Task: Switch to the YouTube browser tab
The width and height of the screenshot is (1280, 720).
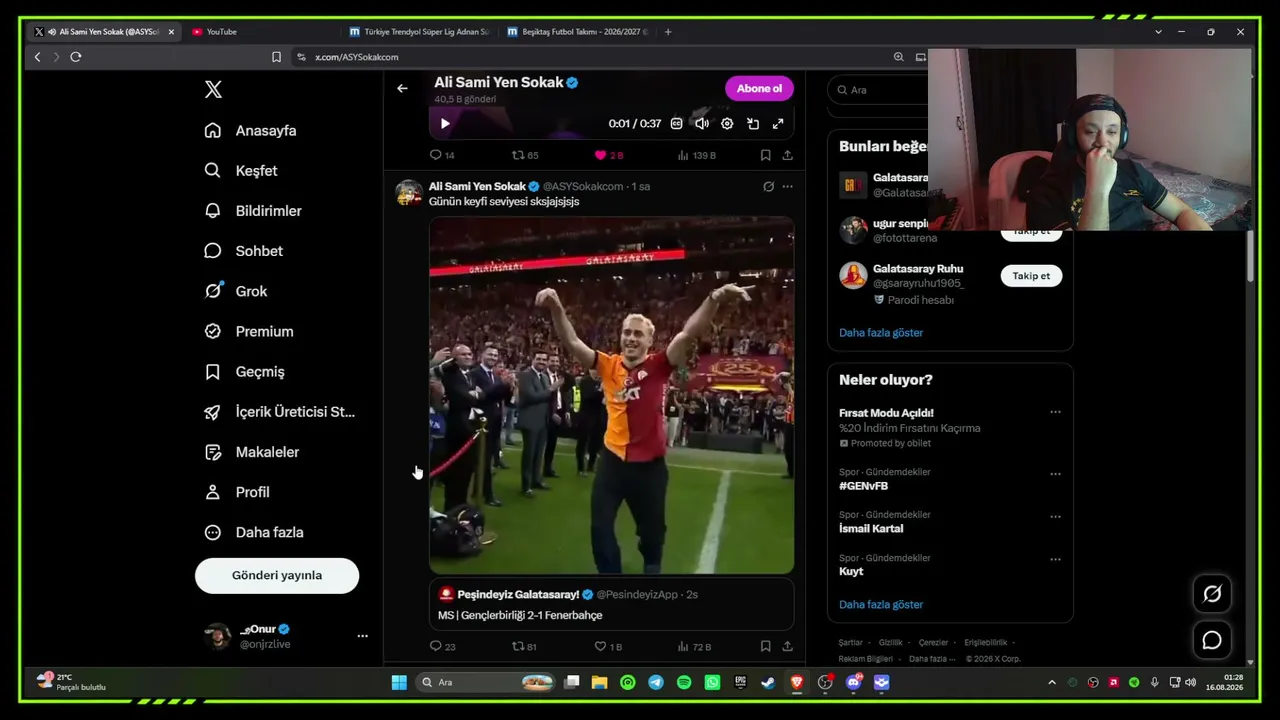Action: click(x=260, y=32)
